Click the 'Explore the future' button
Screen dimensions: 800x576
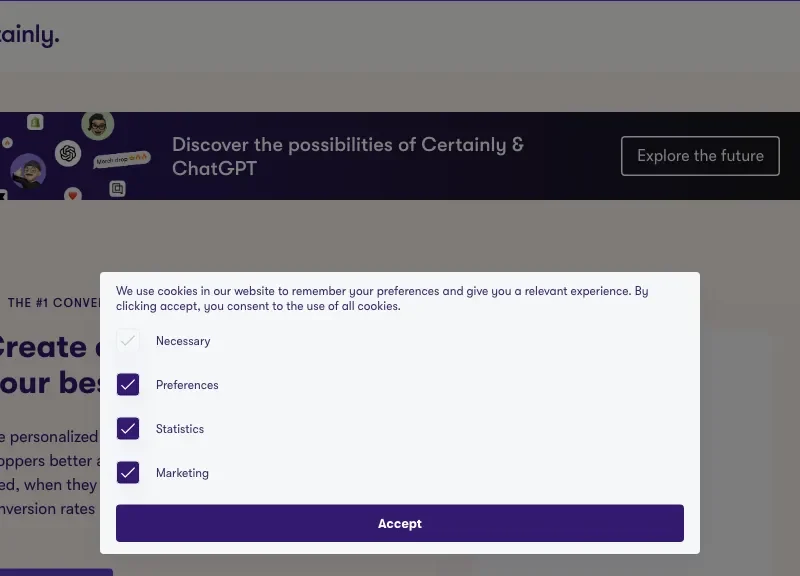(x=700, y=156)
